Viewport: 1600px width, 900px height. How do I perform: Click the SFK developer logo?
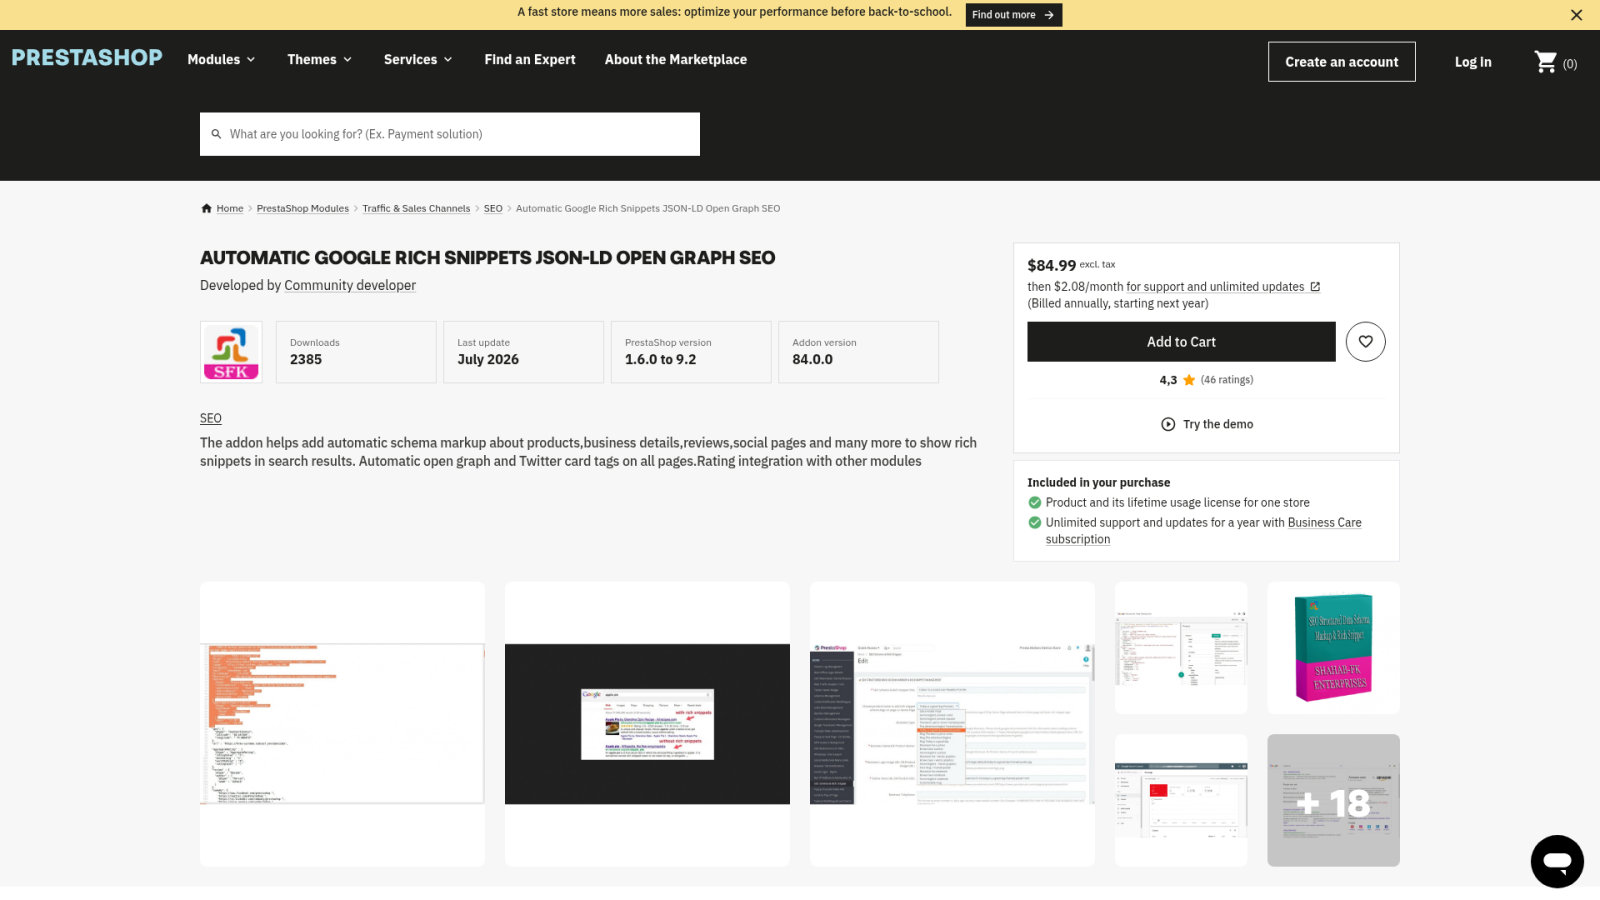point(231,352)
